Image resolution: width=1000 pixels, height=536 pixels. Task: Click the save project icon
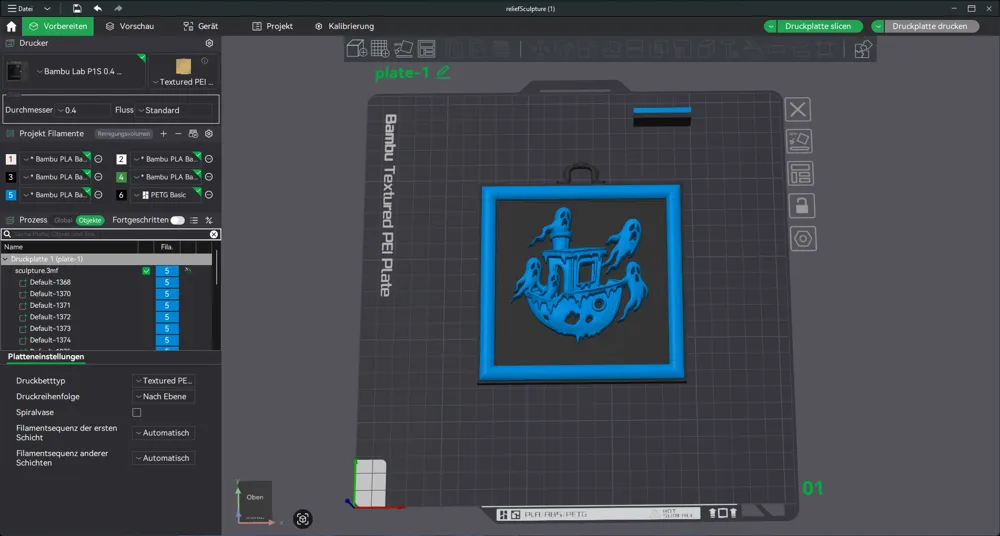tap(77, 8)
